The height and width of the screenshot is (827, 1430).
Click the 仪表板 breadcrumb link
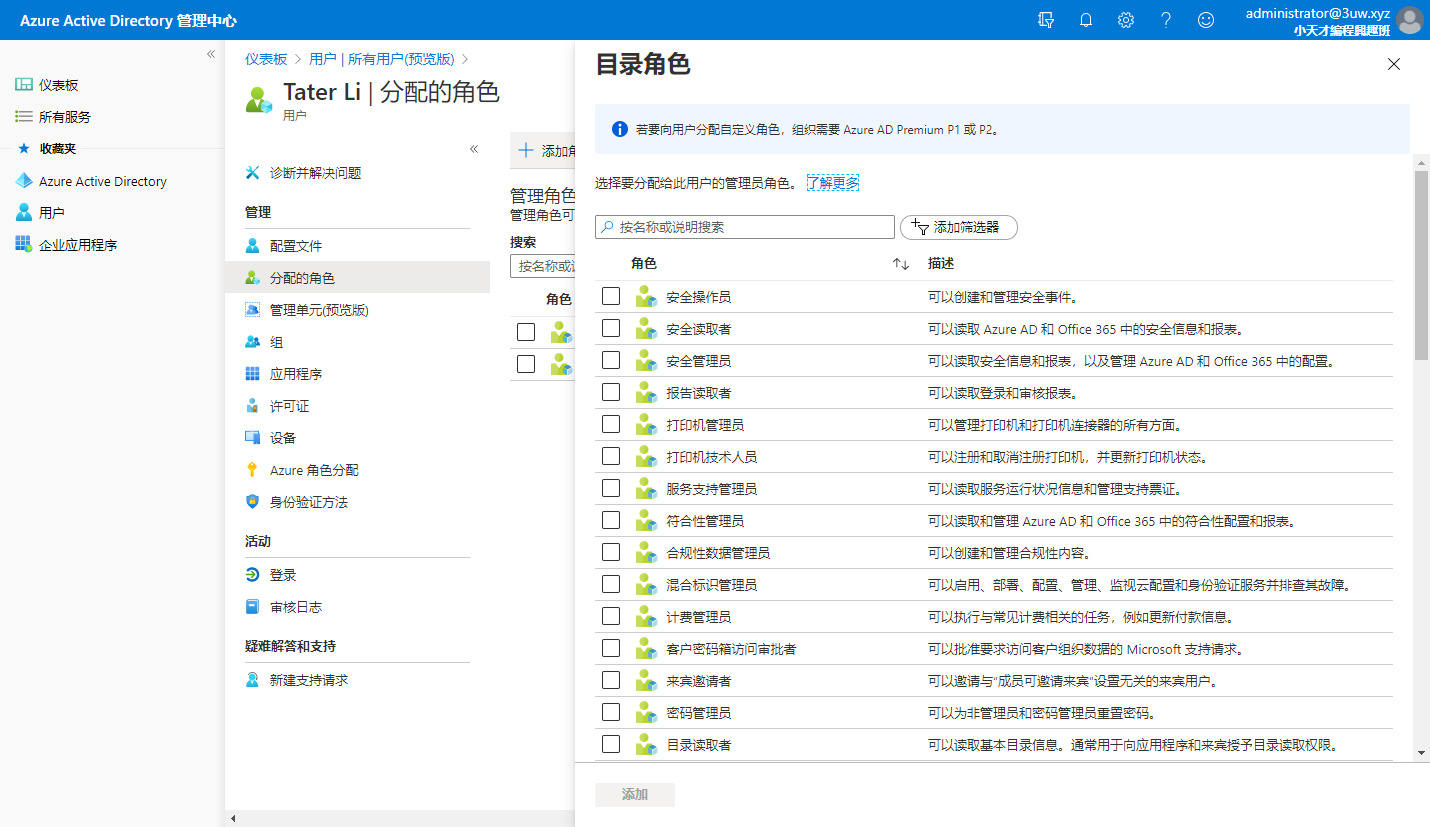pos(266,59)
